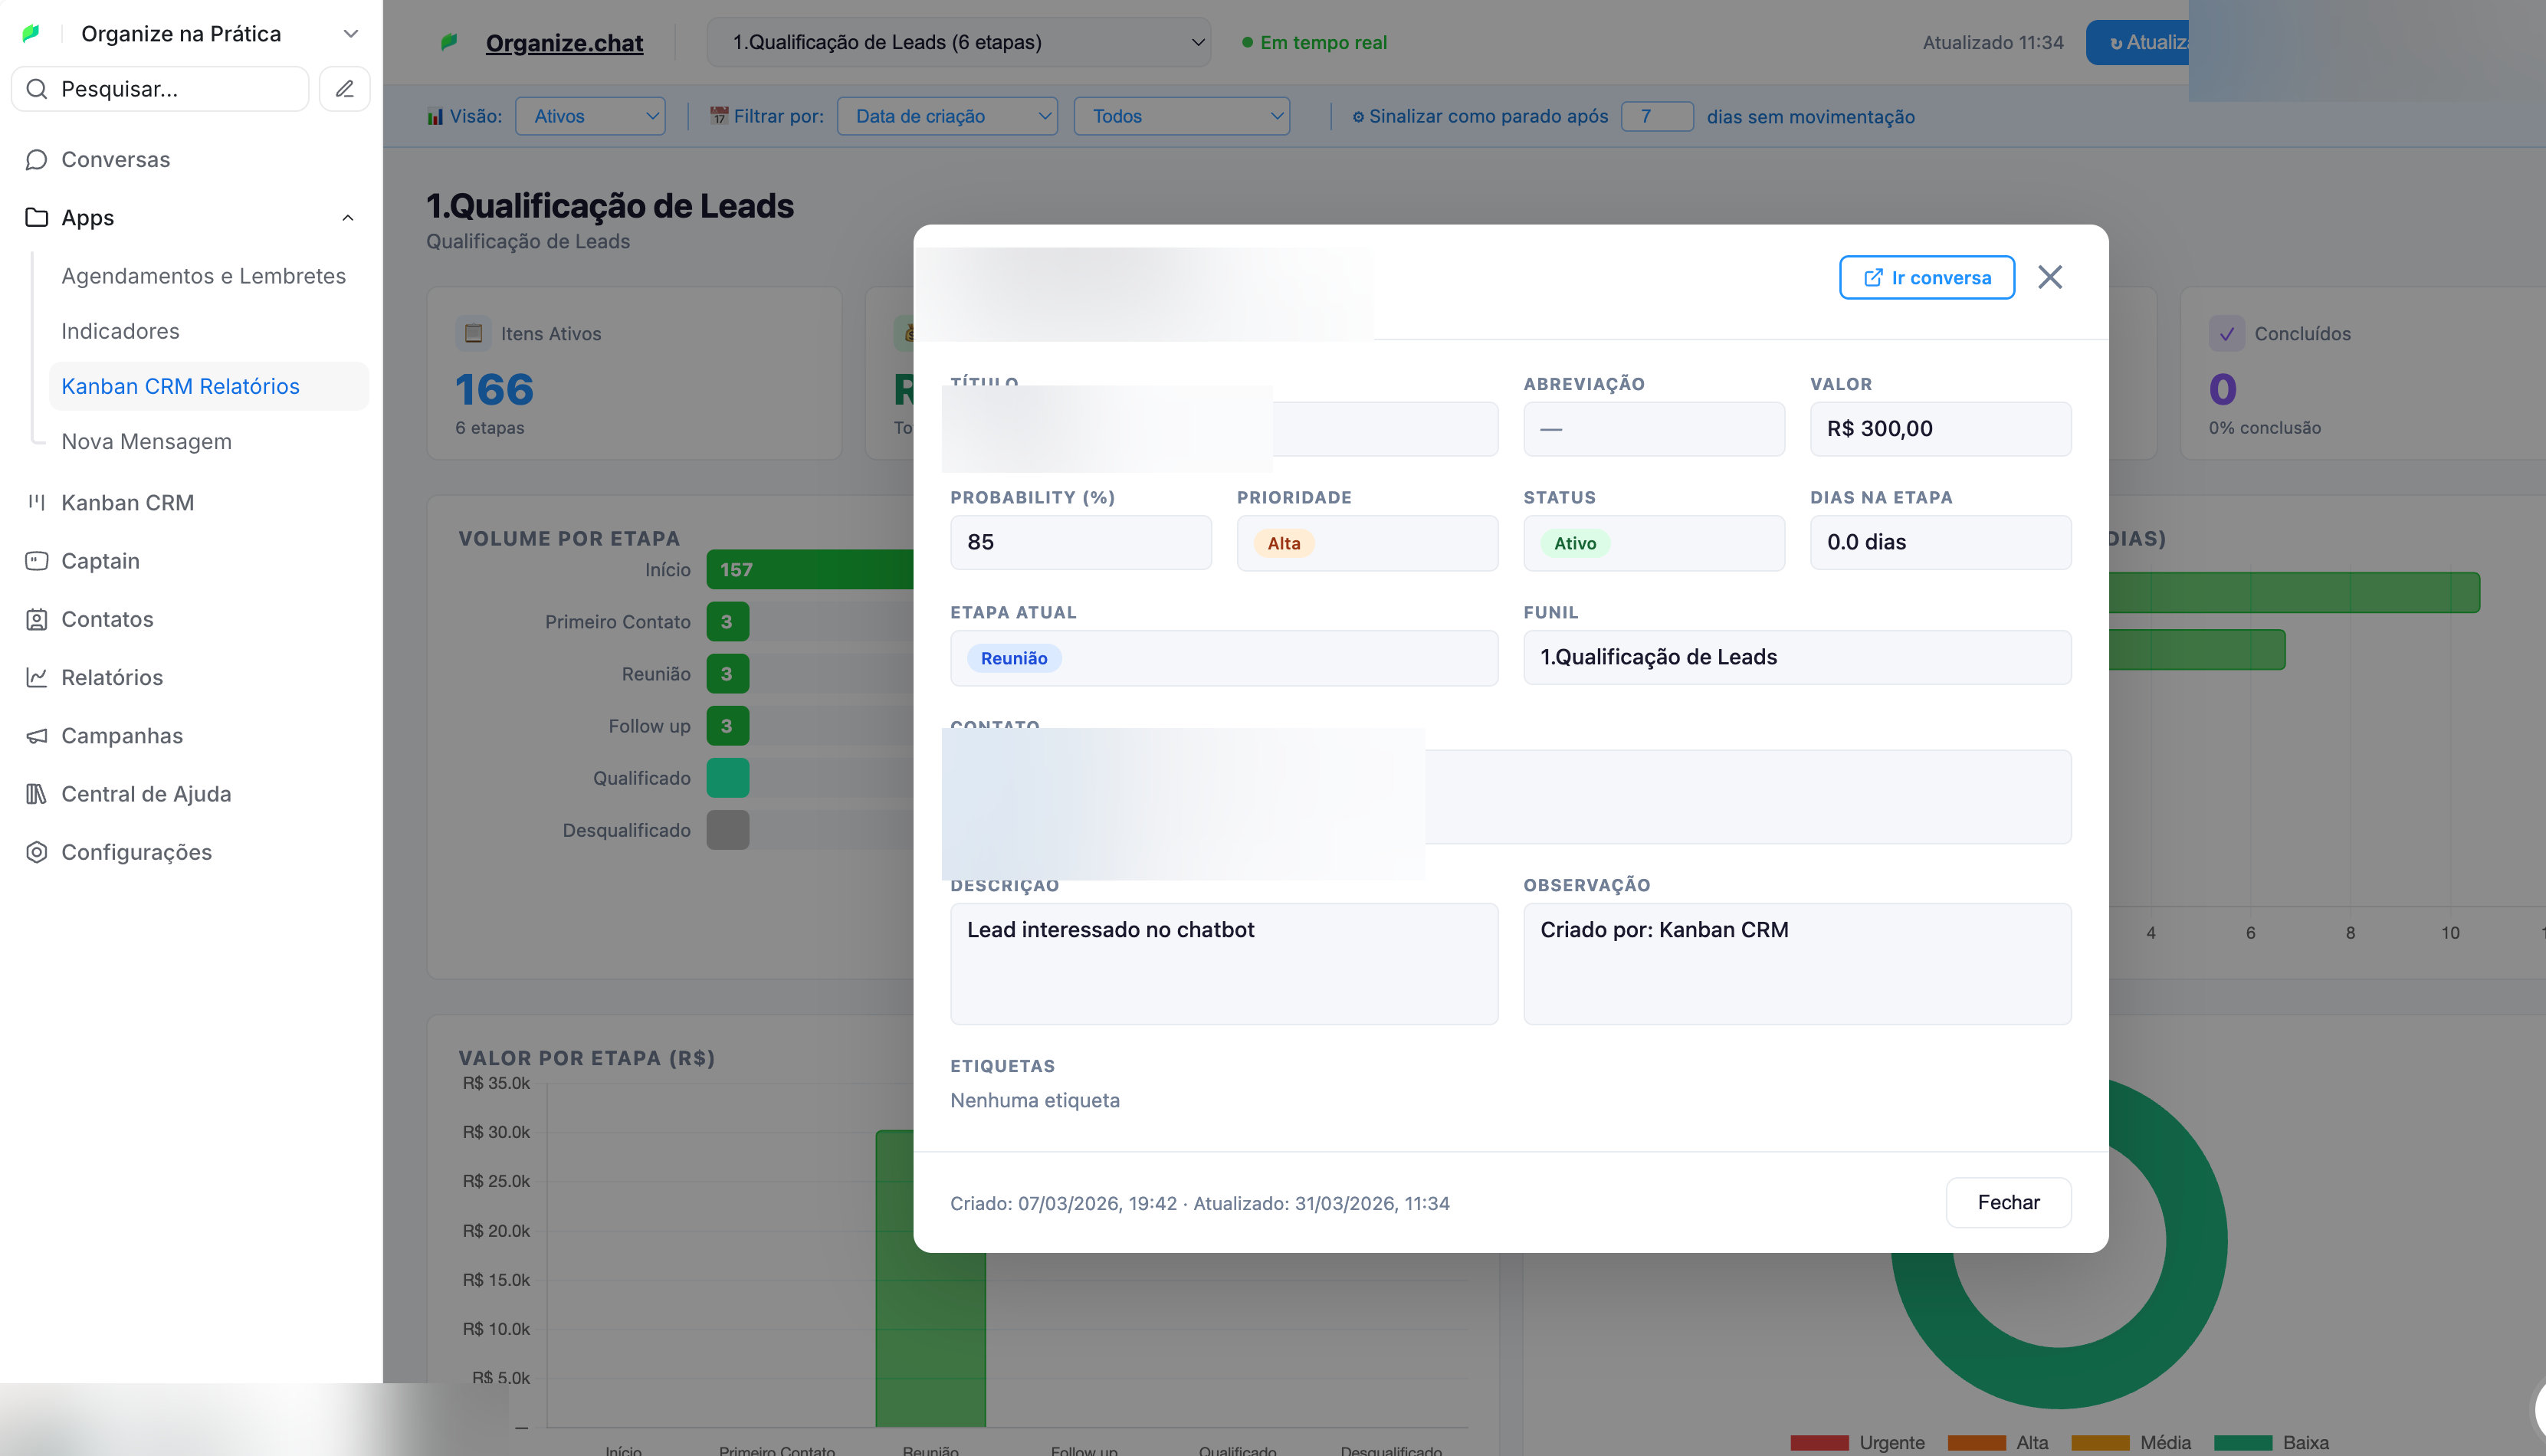The image size is (2546, 1456).
Task: Click the stalled days number field showing 7
Action: click(x=1656, y=116)
